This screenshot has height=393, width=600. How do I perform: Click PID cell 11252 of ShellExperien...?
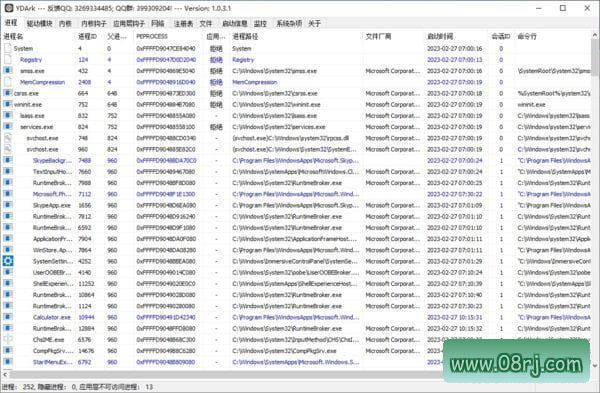[x=86, y=284]
